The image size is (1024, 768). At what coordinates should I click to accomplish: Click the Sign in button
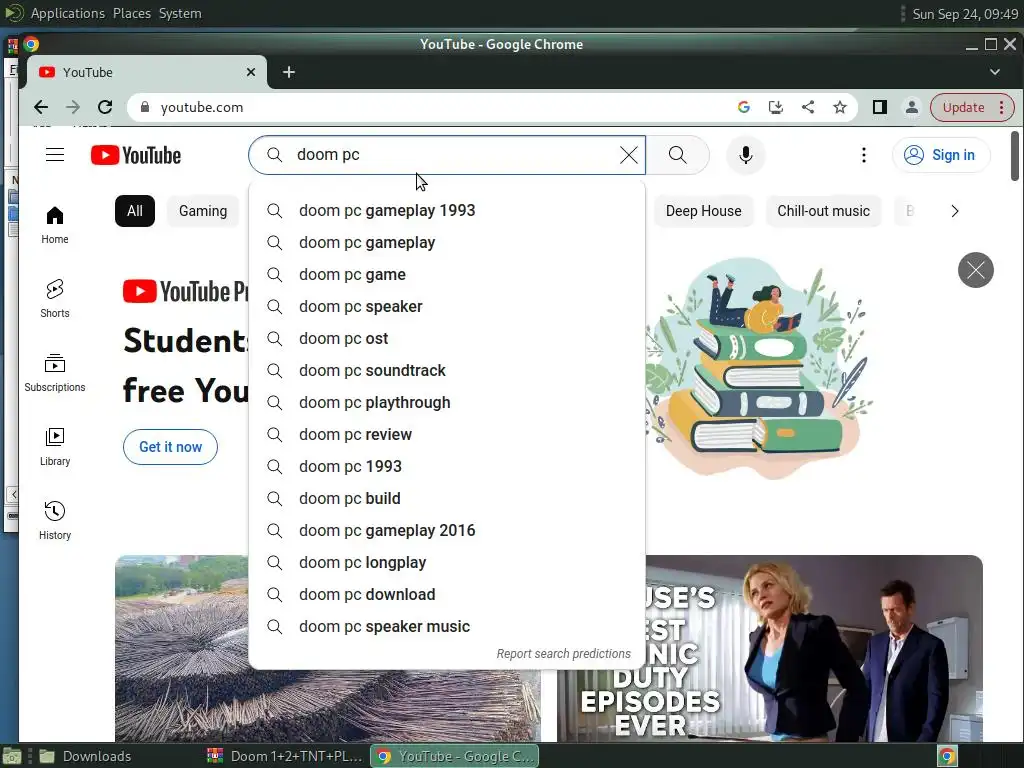coord(941,155)
